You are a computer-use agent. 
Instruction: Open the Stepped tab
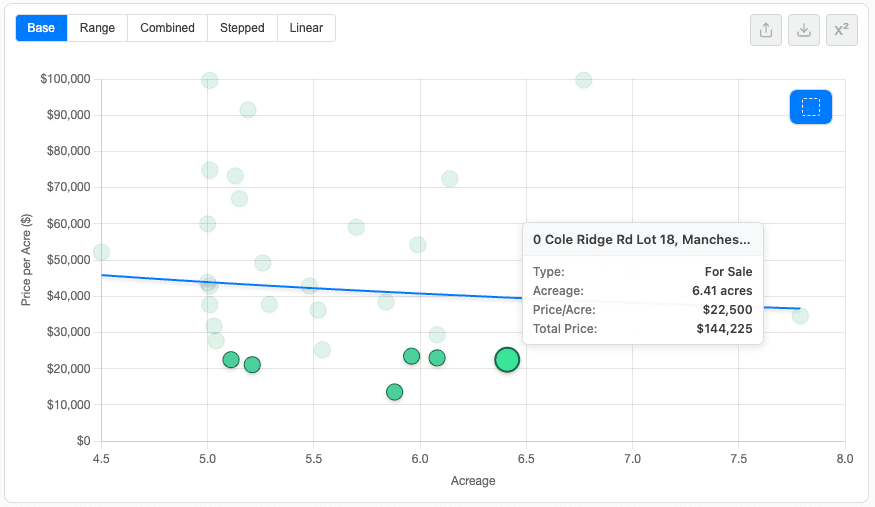[x=242, y=28]
